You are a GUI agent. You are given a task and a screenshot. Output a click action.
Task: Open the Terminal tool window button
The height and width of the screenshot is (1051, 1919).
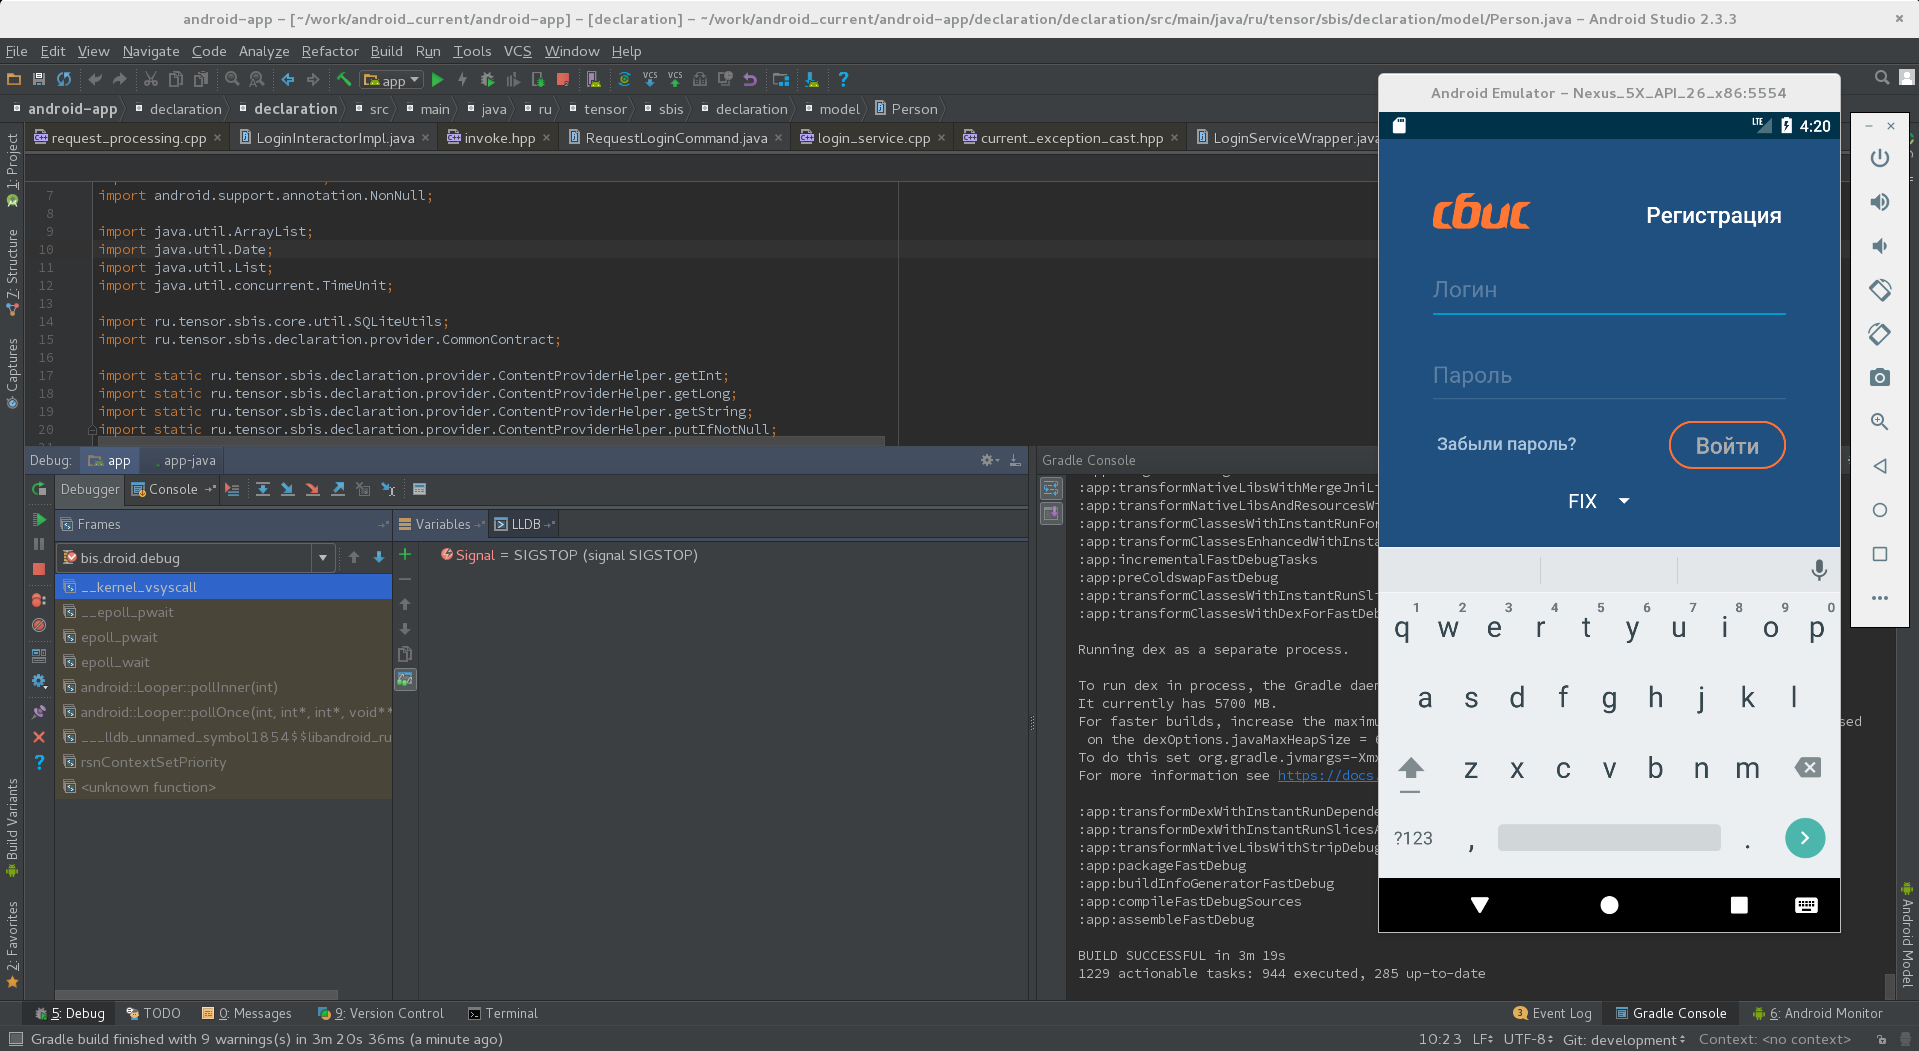tap(503, 1013)
